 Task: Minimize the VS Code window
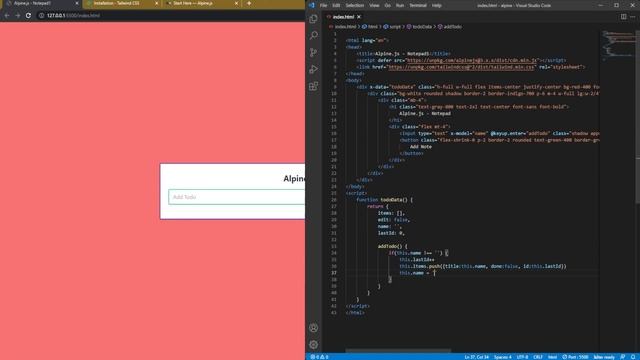click(x=600, y=5)
